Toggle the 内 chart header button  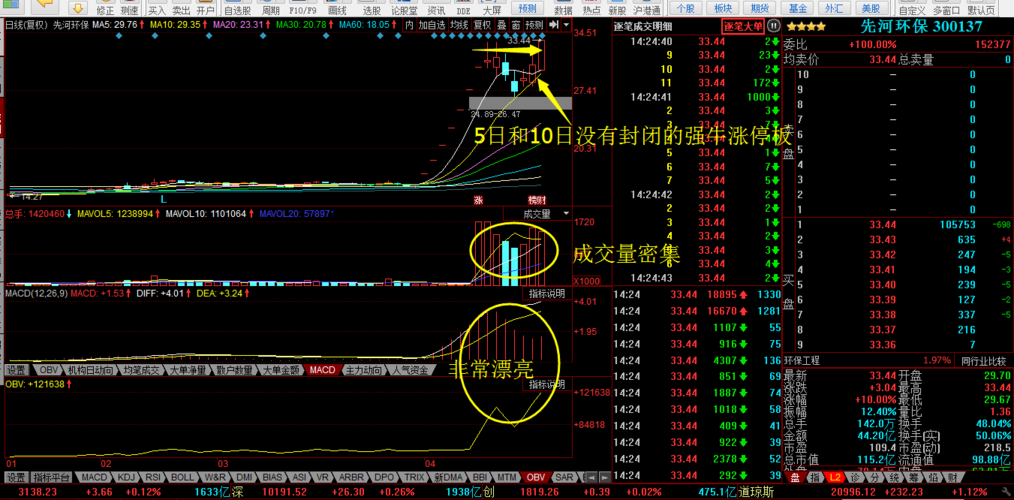click(409, 25)
